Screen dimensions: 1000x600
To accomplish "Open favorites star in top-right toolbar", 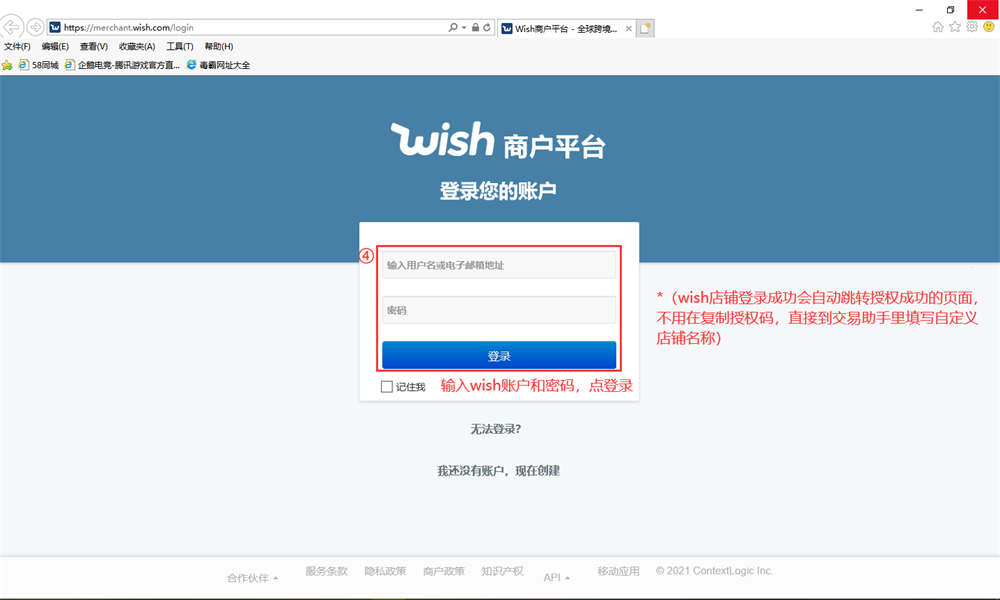I will [x=955, y=27].
